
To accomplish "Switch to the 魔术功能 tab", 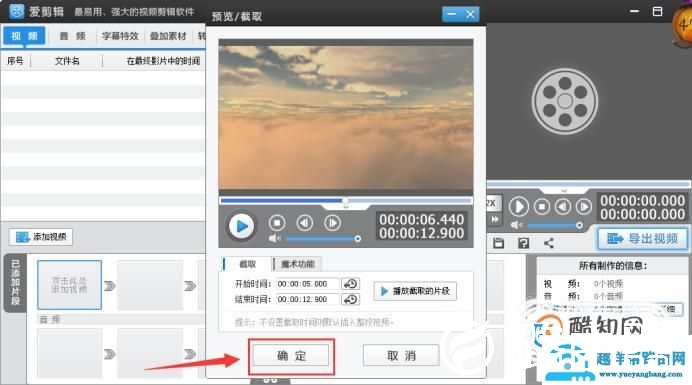I will (x=297, y=264).
